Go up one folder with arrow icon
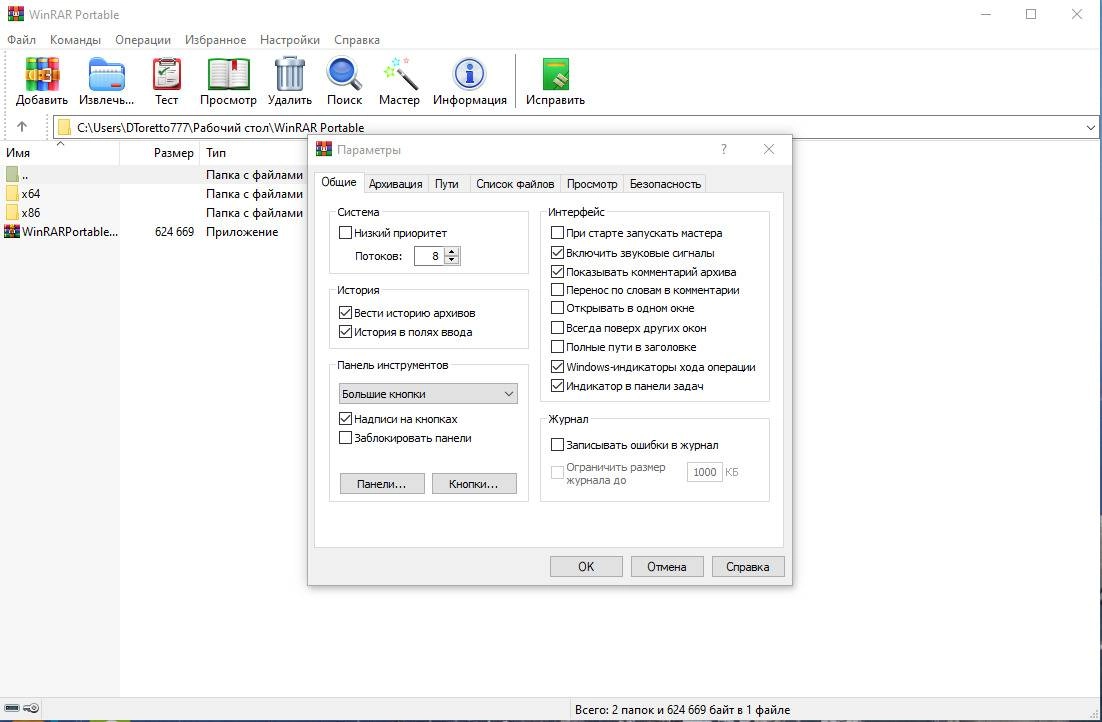Viewport: 1102px width, 722px height. coord(22,127)
